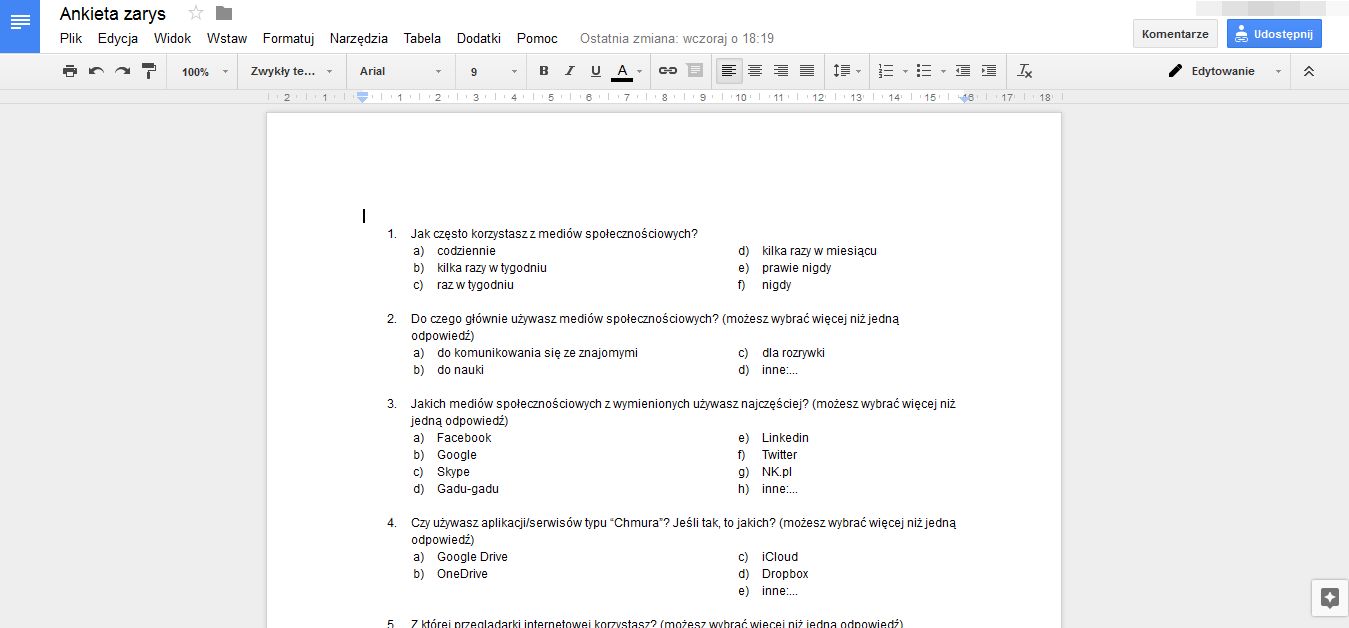Image resolution: width=1349 pixels, height=628 pixels.
Task: Click the answer text 'iCloud'
Action: pyautogui.click(x=780, y=557)
